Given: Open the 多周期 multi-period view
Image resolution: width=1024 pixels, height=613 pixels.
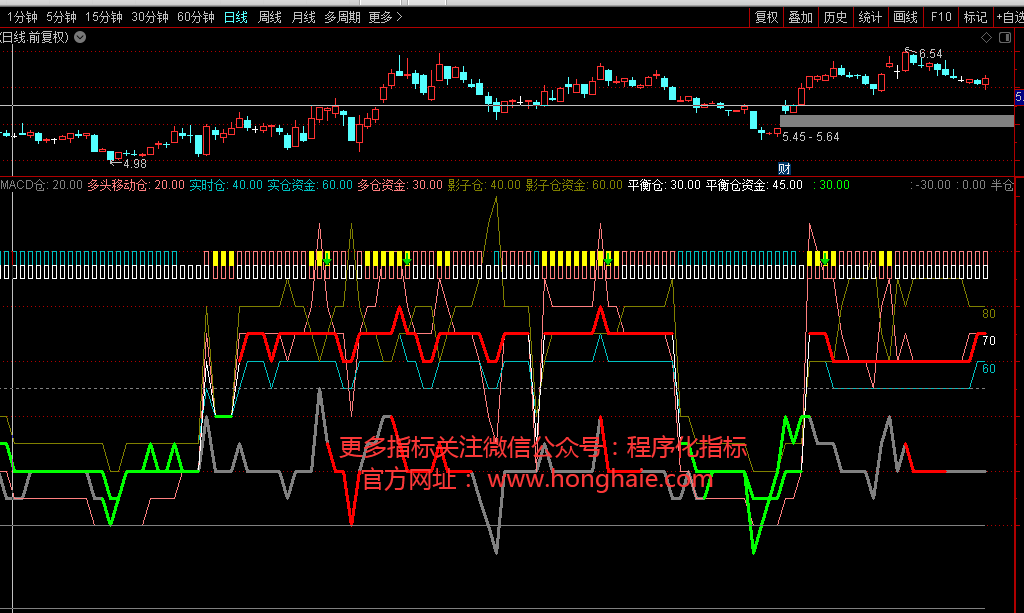Looking at the screenshot, I should (342, 17).
